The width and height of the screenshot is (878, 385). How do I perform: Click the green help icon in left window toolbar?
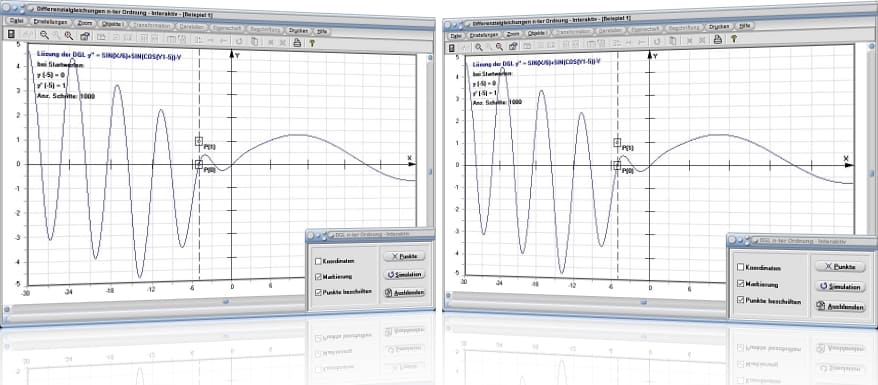tap(312, 43)
